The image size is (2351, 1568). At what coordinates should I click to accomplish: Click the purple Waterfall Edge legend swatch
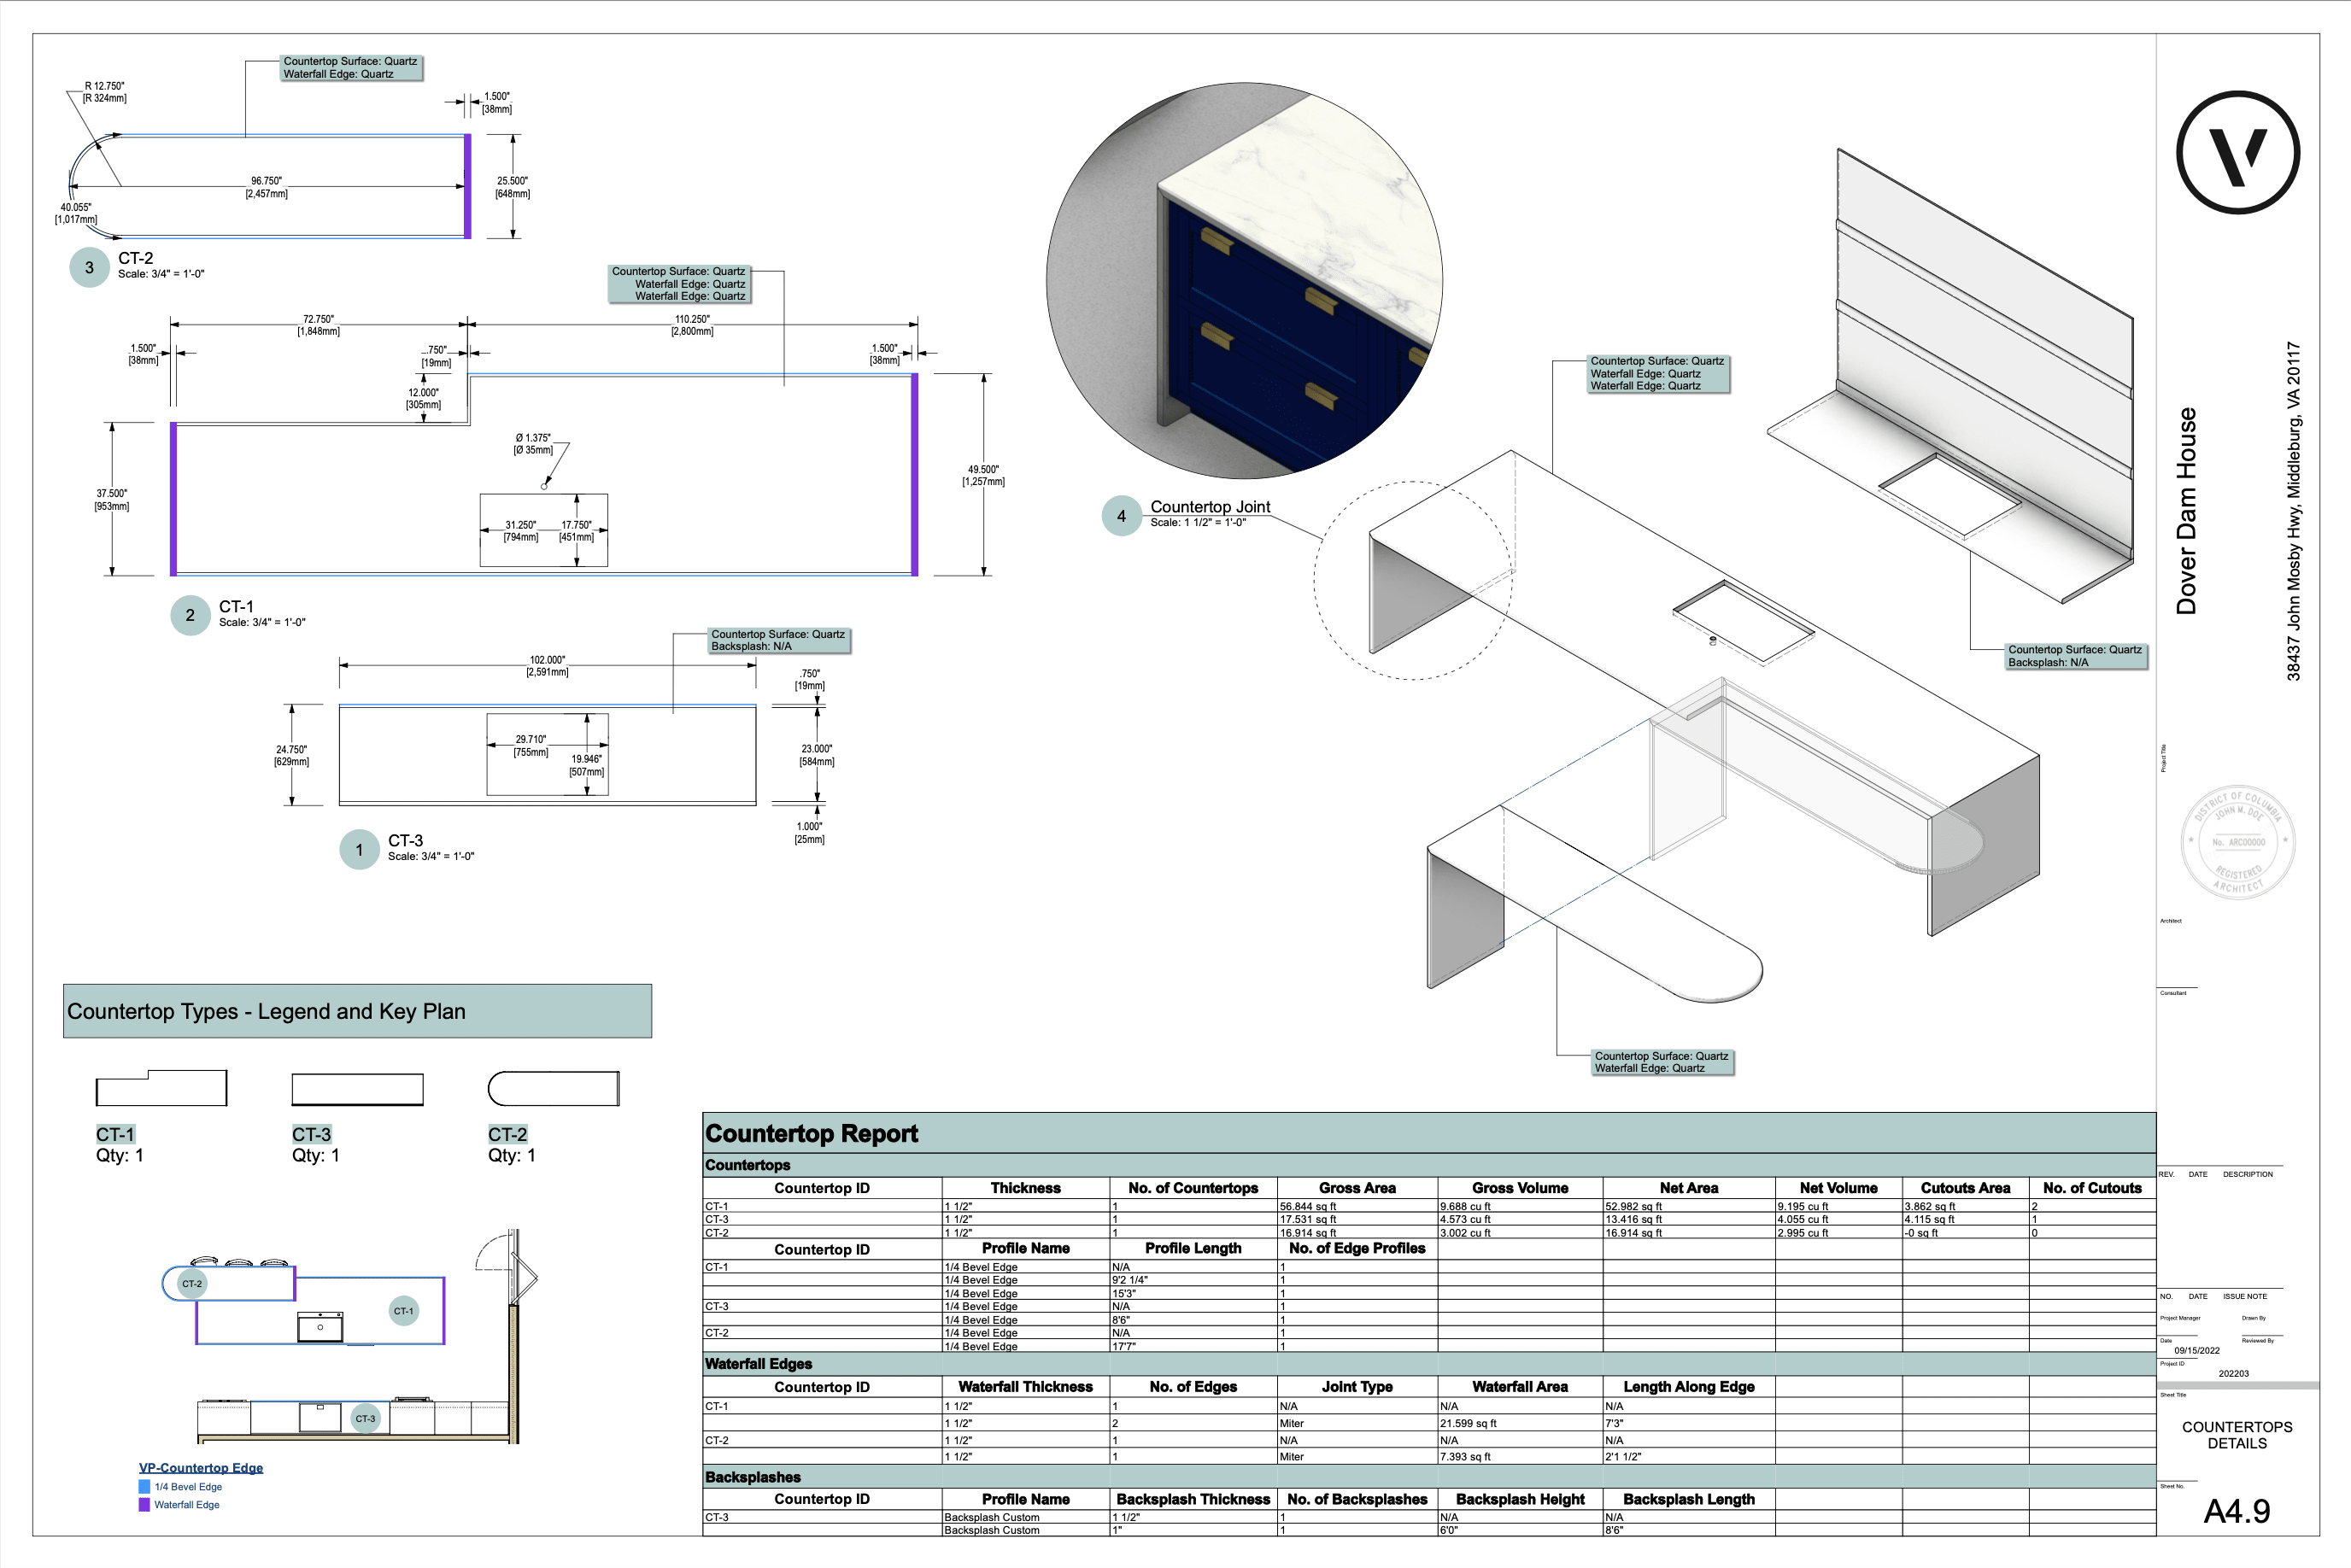pyautogui.click(x=144, y=1504)
